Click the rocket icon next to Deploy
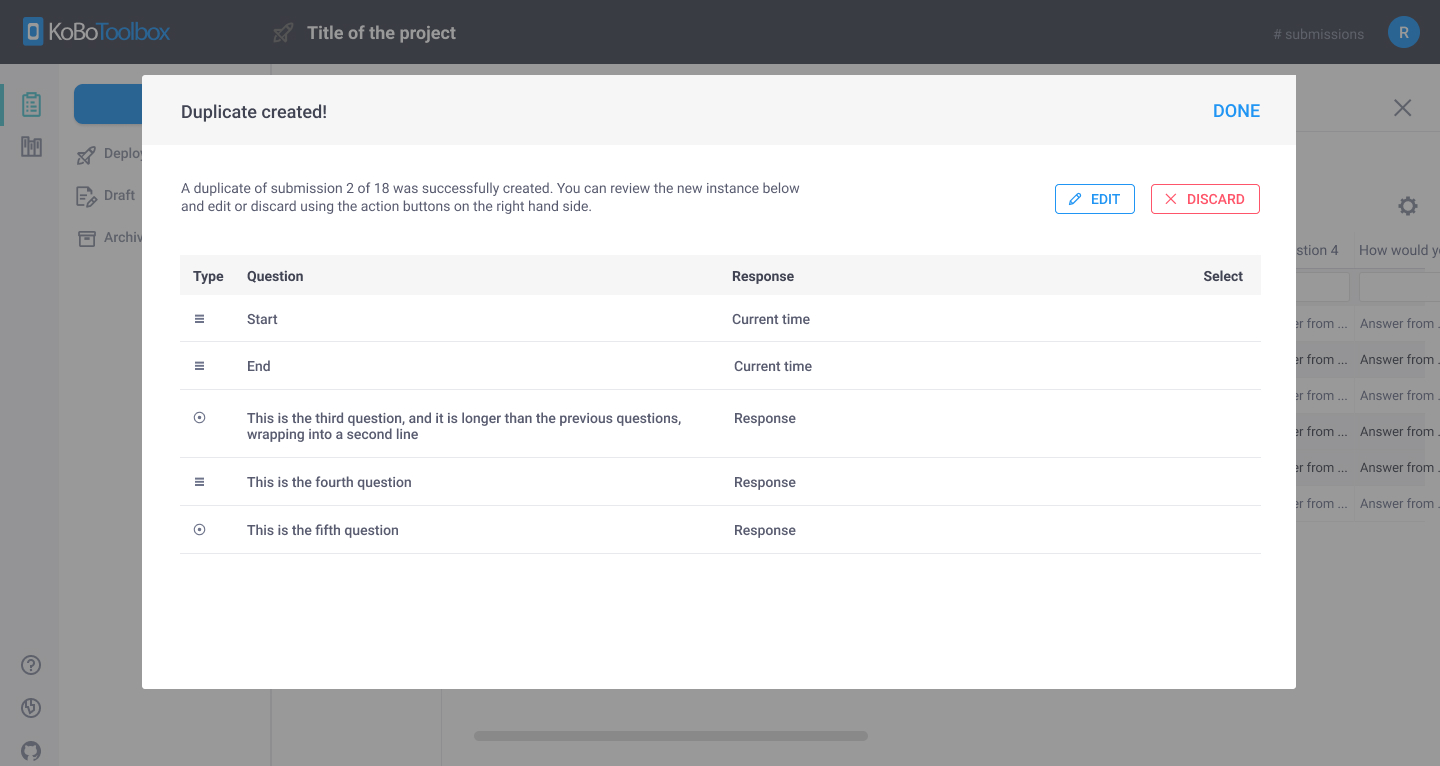1440x766 pixels. 85,153
